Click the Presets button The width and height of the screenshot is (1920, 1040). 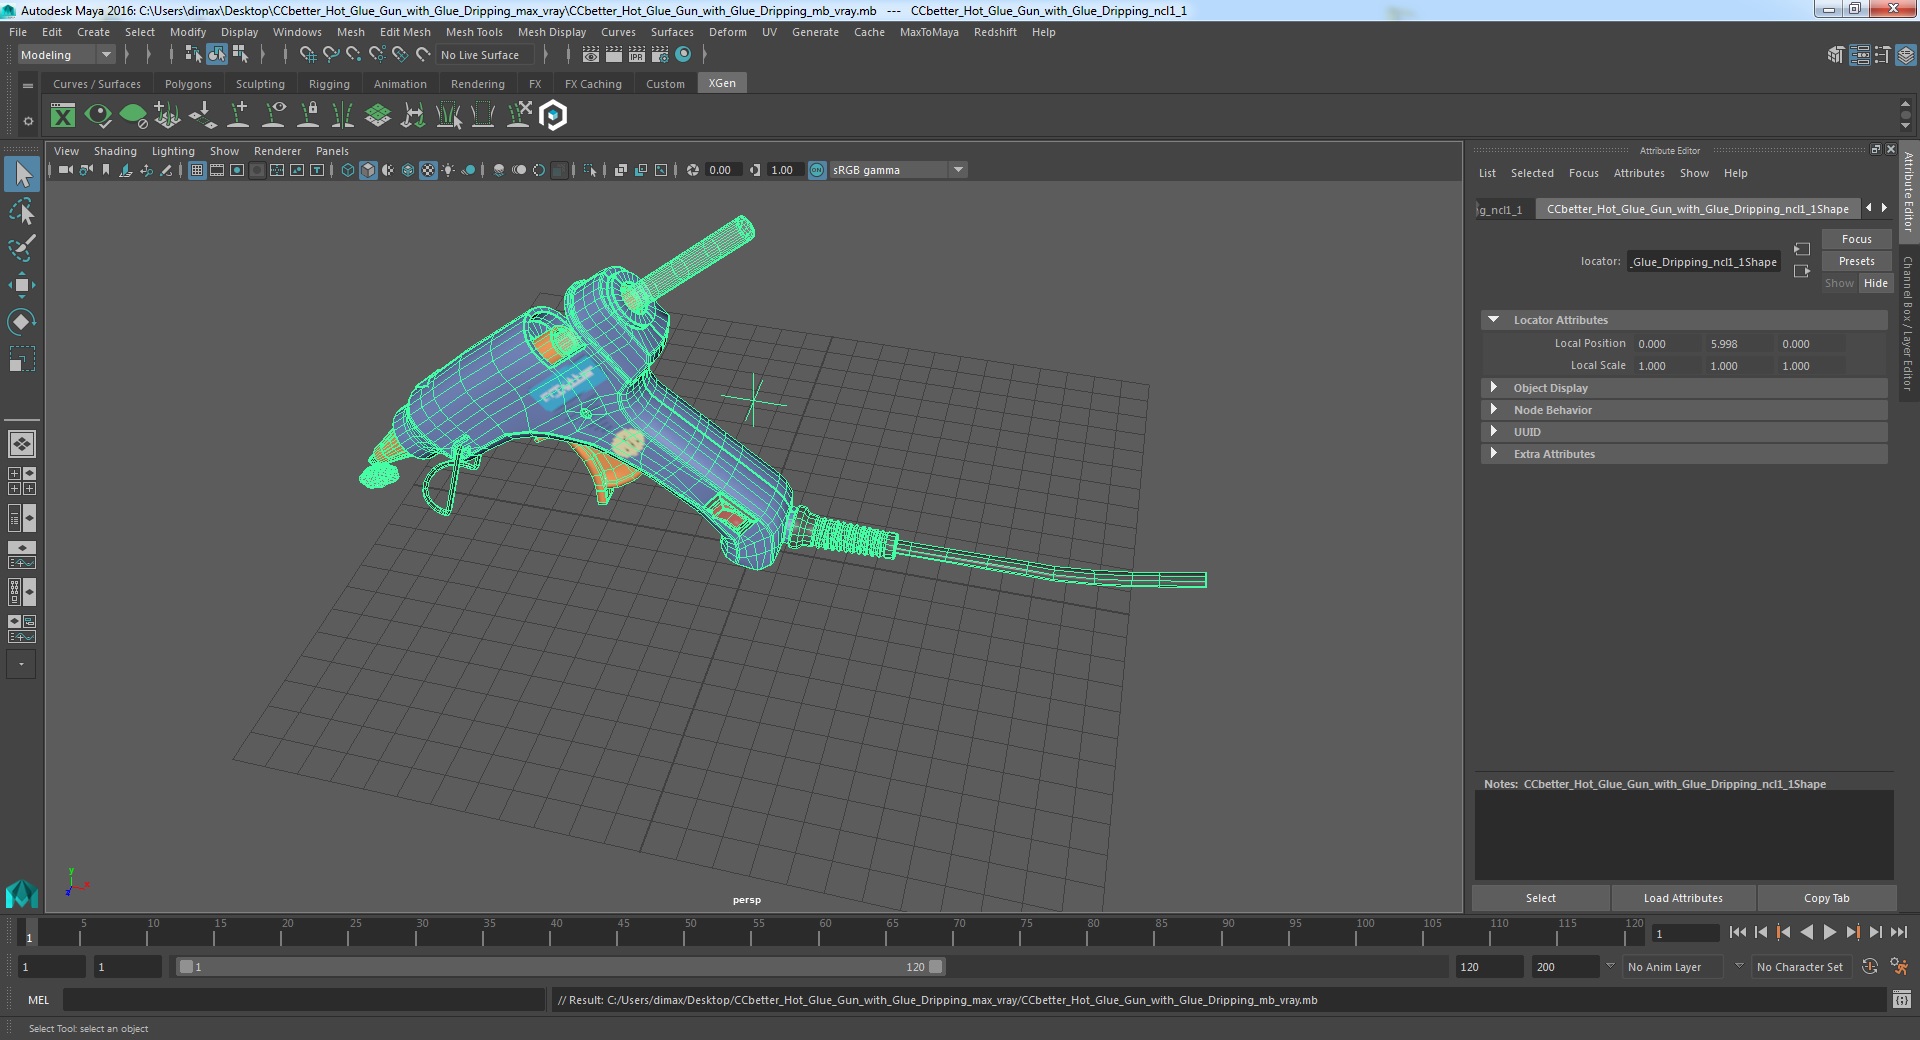click(x=1856, y=261)
